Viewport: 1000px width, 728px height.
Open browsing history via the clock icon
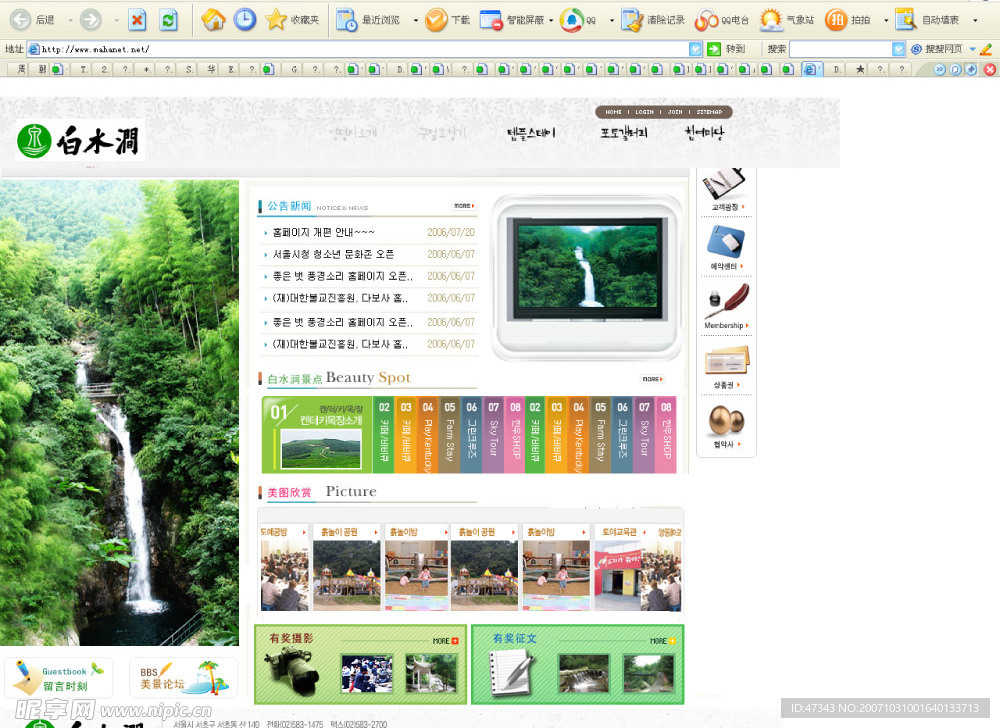click(x=244, y=20)
